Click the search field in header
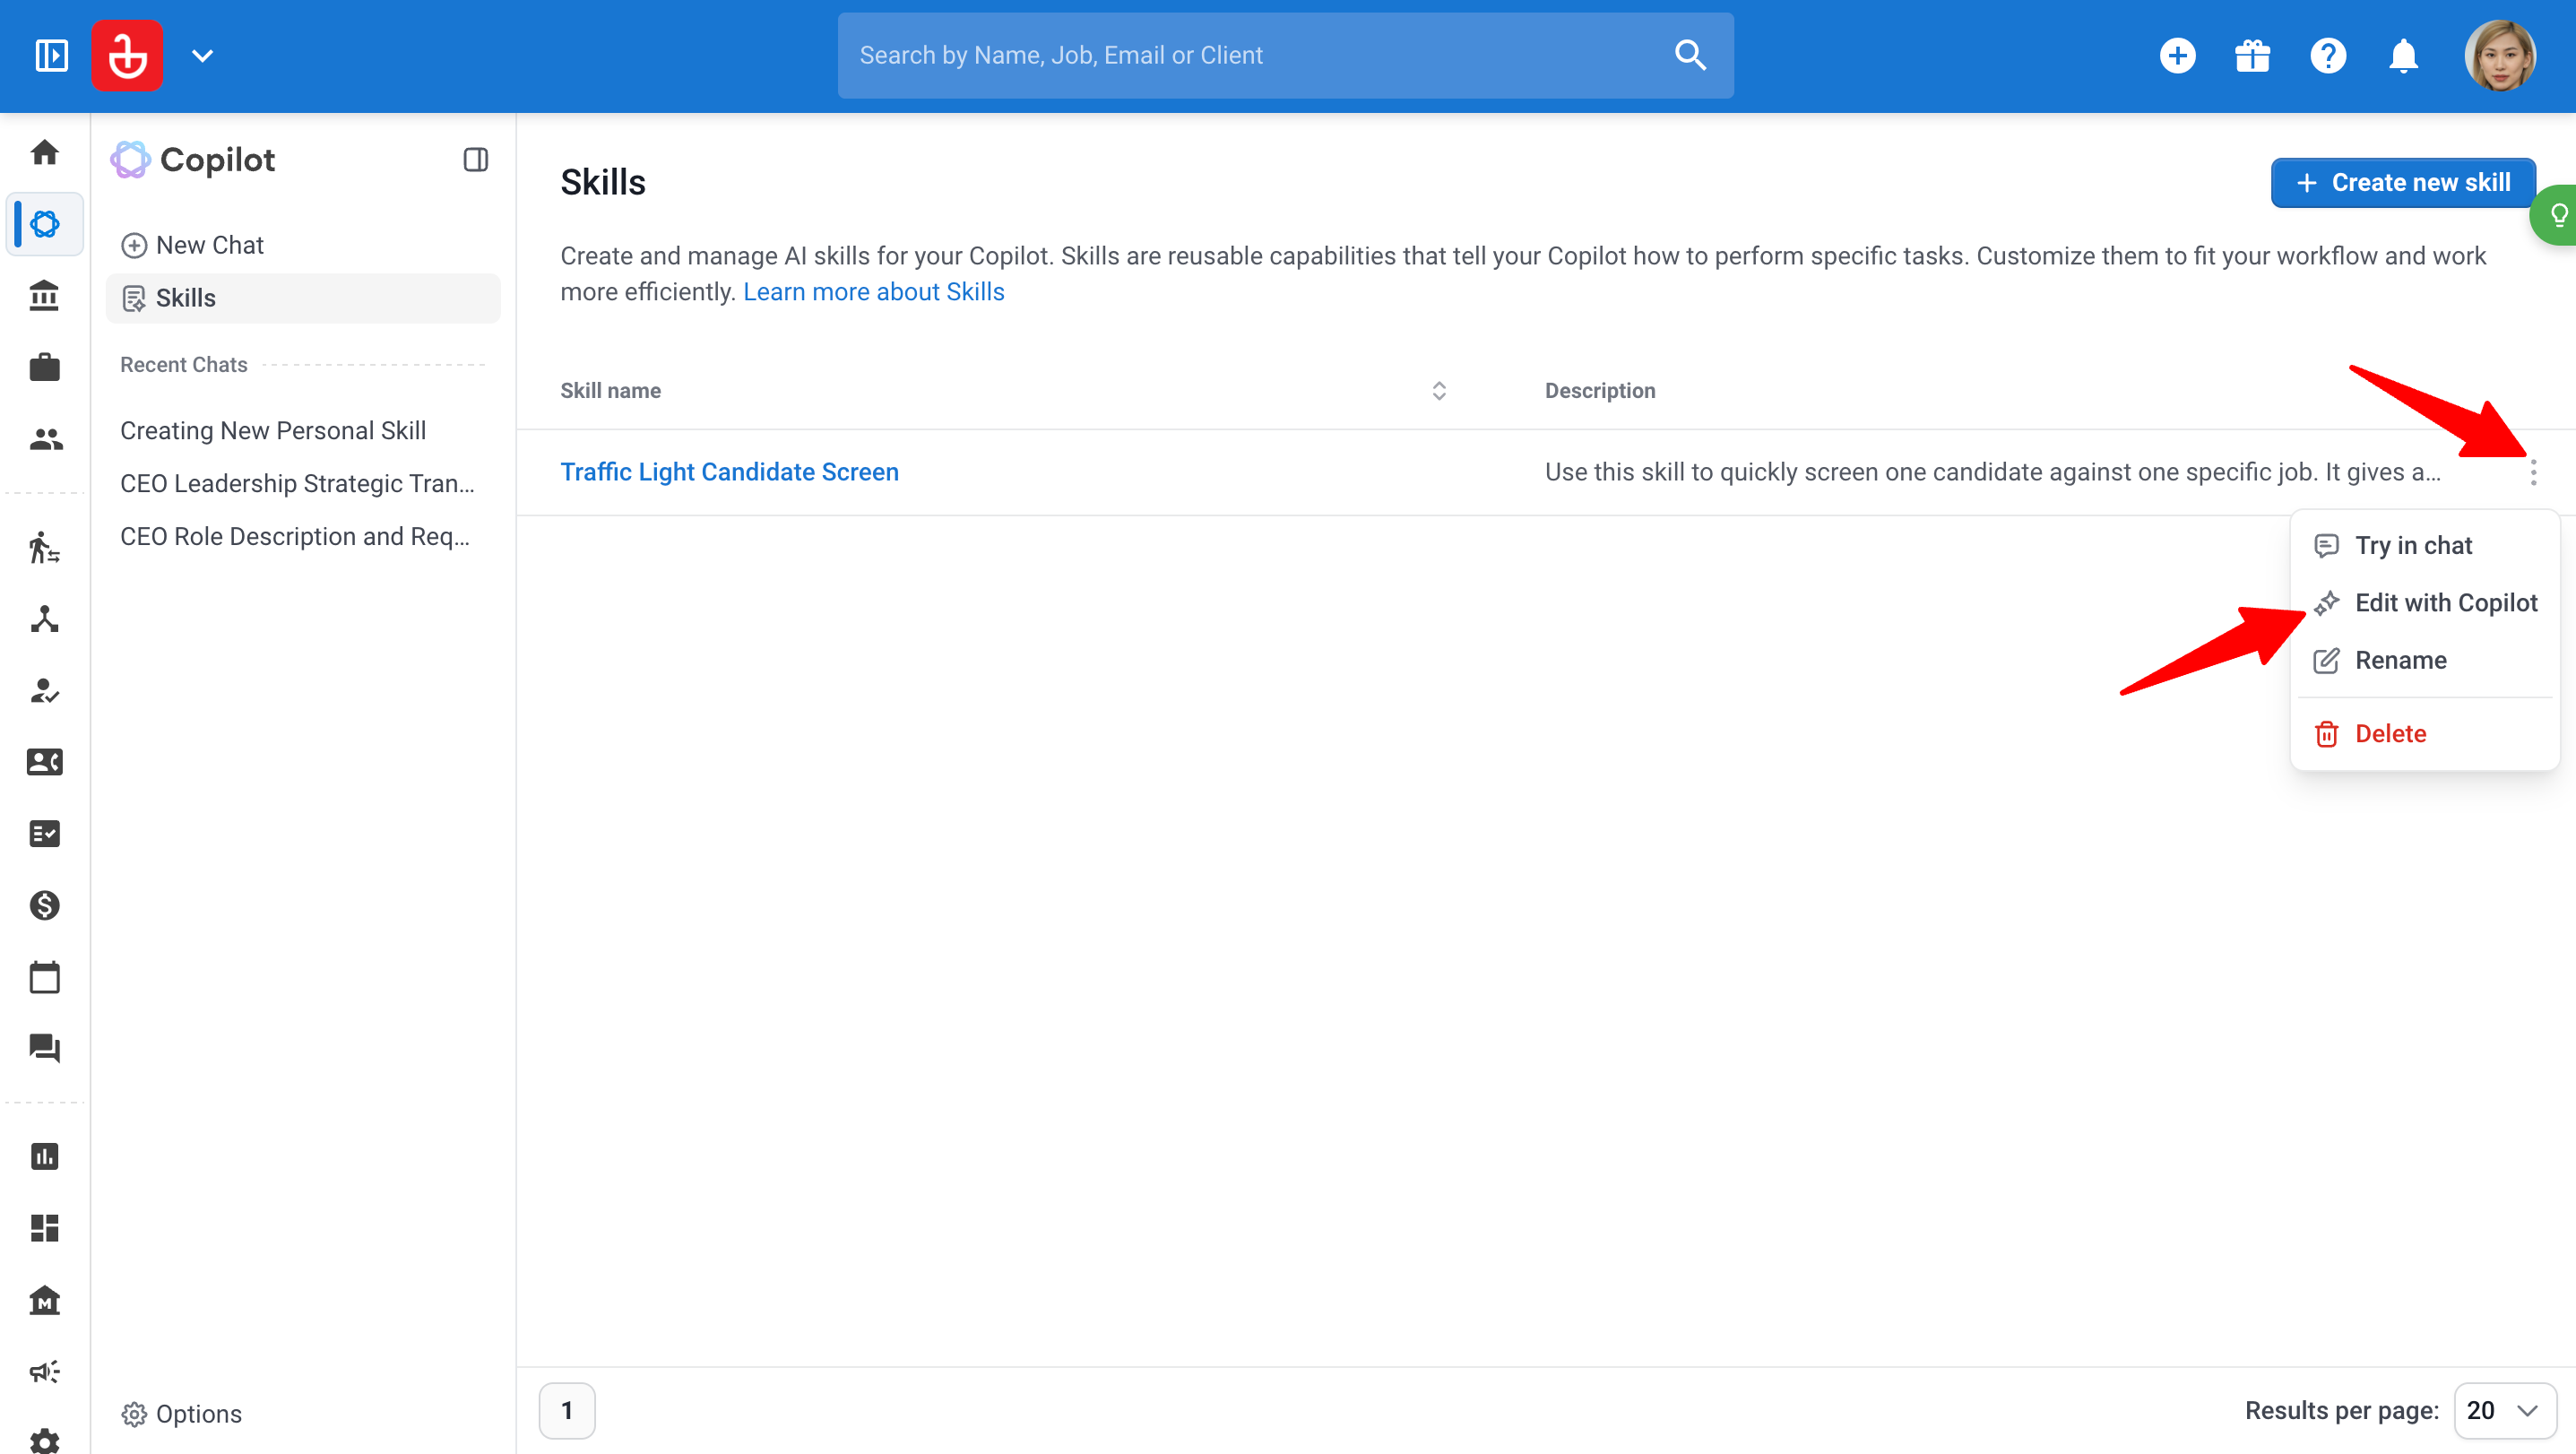The width and height of the screenshot is (2576, 1454). click(x=1285, y=55)
